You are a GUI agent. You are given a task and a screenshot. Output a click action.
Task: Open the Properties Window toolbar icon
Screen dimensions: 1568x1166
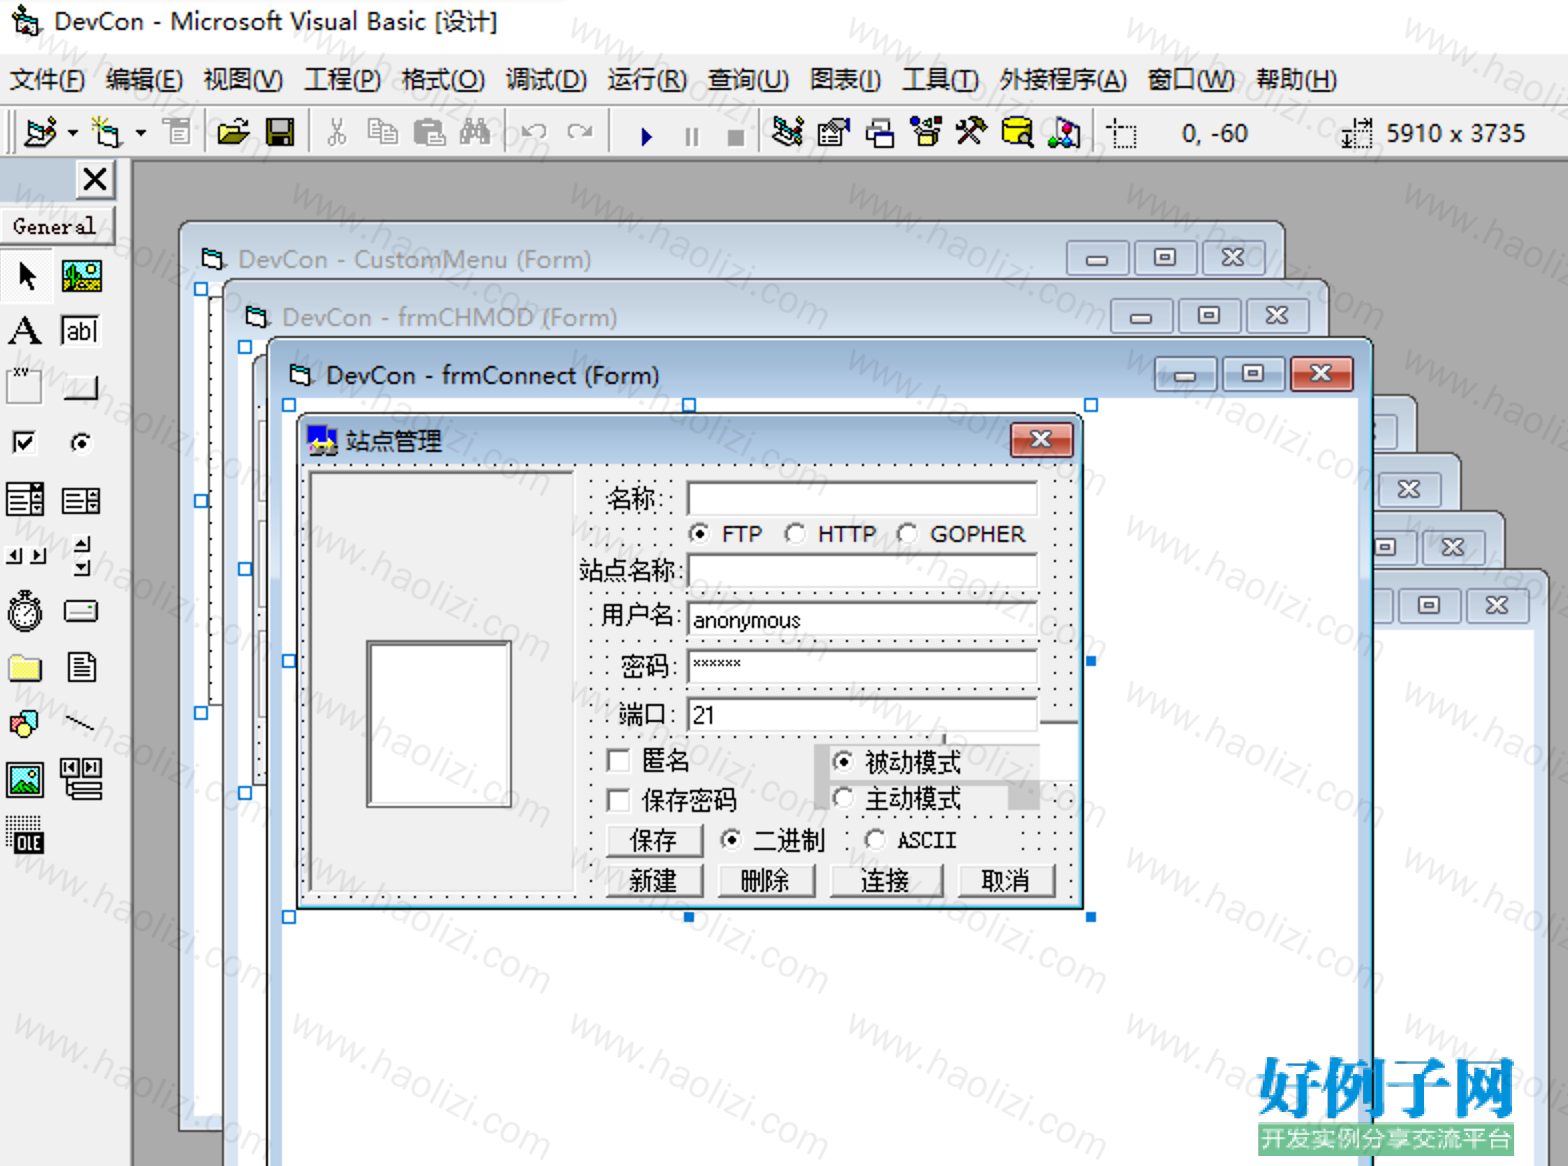click(x=833, y=132)
